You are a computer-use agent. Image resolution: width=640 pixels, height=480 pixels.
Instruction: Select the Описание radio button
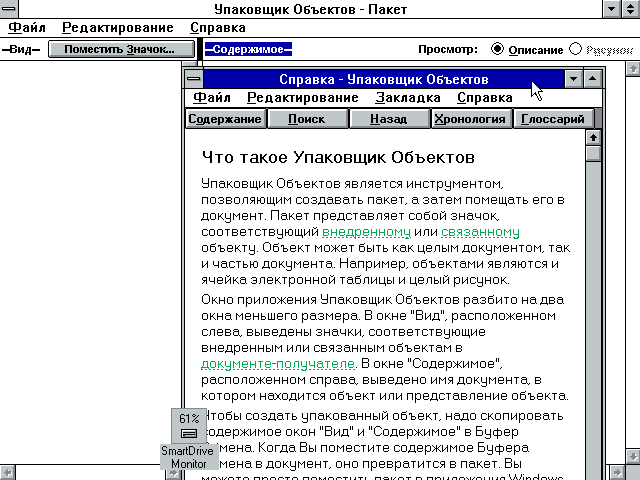coord(498,48)
